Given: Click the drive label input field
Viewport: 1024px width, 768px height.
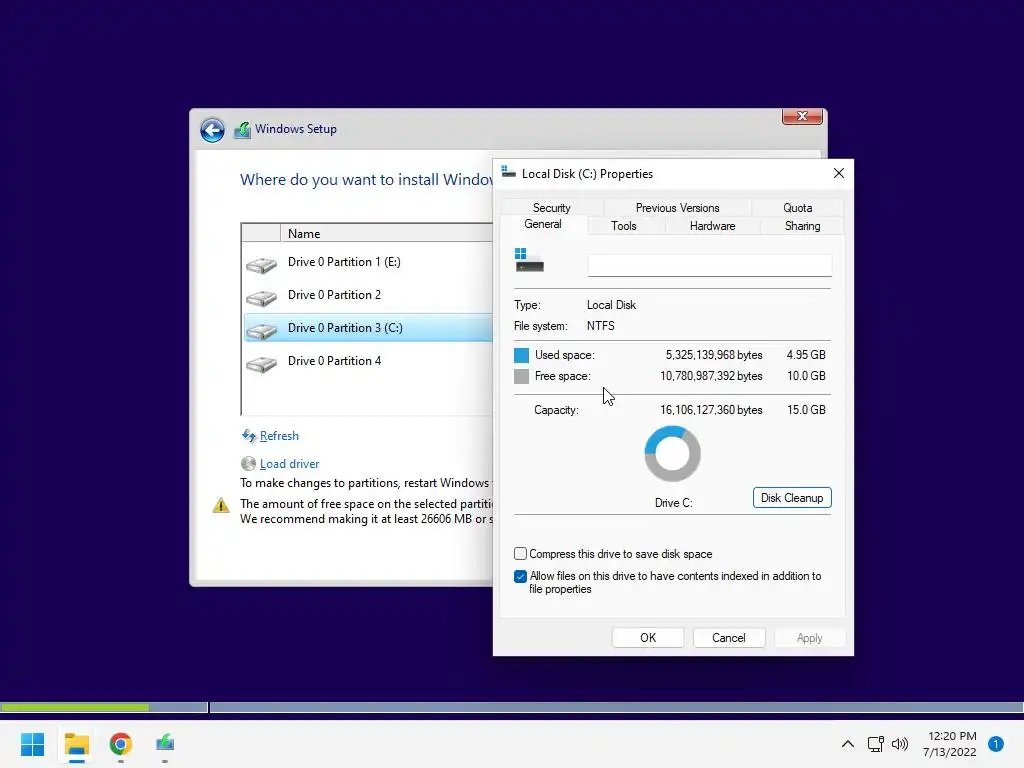Looking at the screenshot, I should (709, 265).
